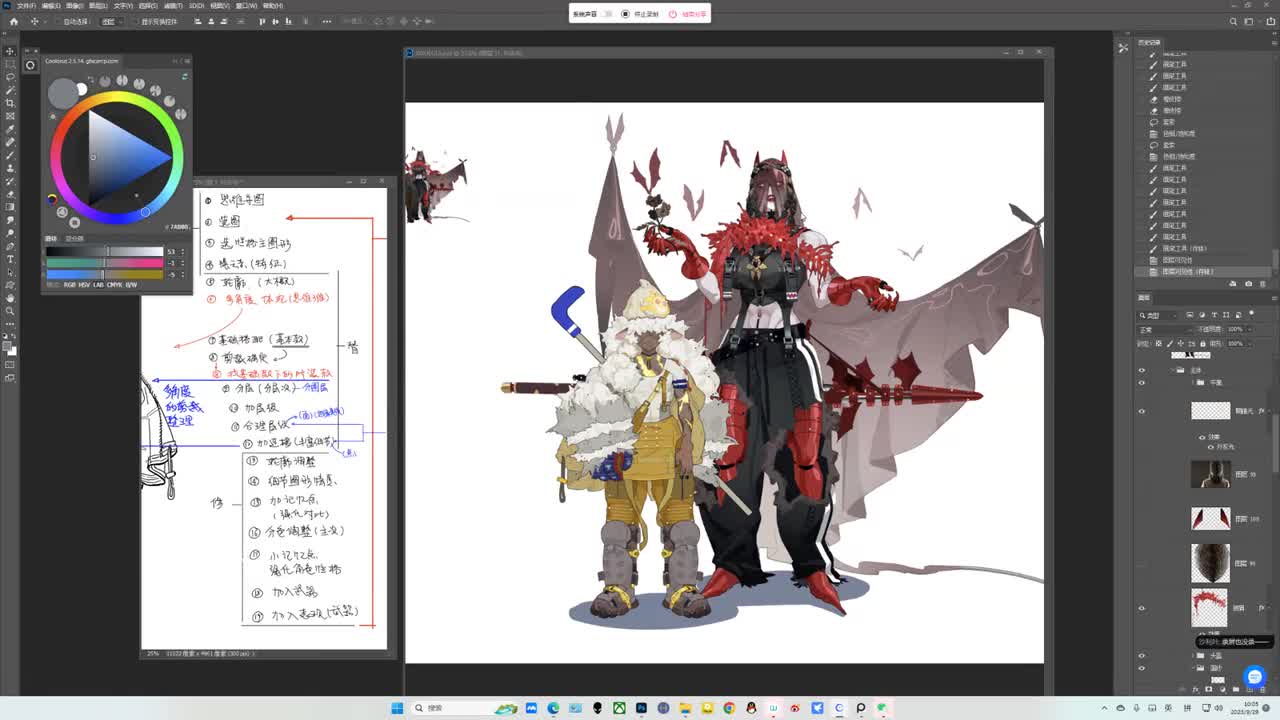
Task: Select the Clone Stamp tool
Action: pos(10,168)
